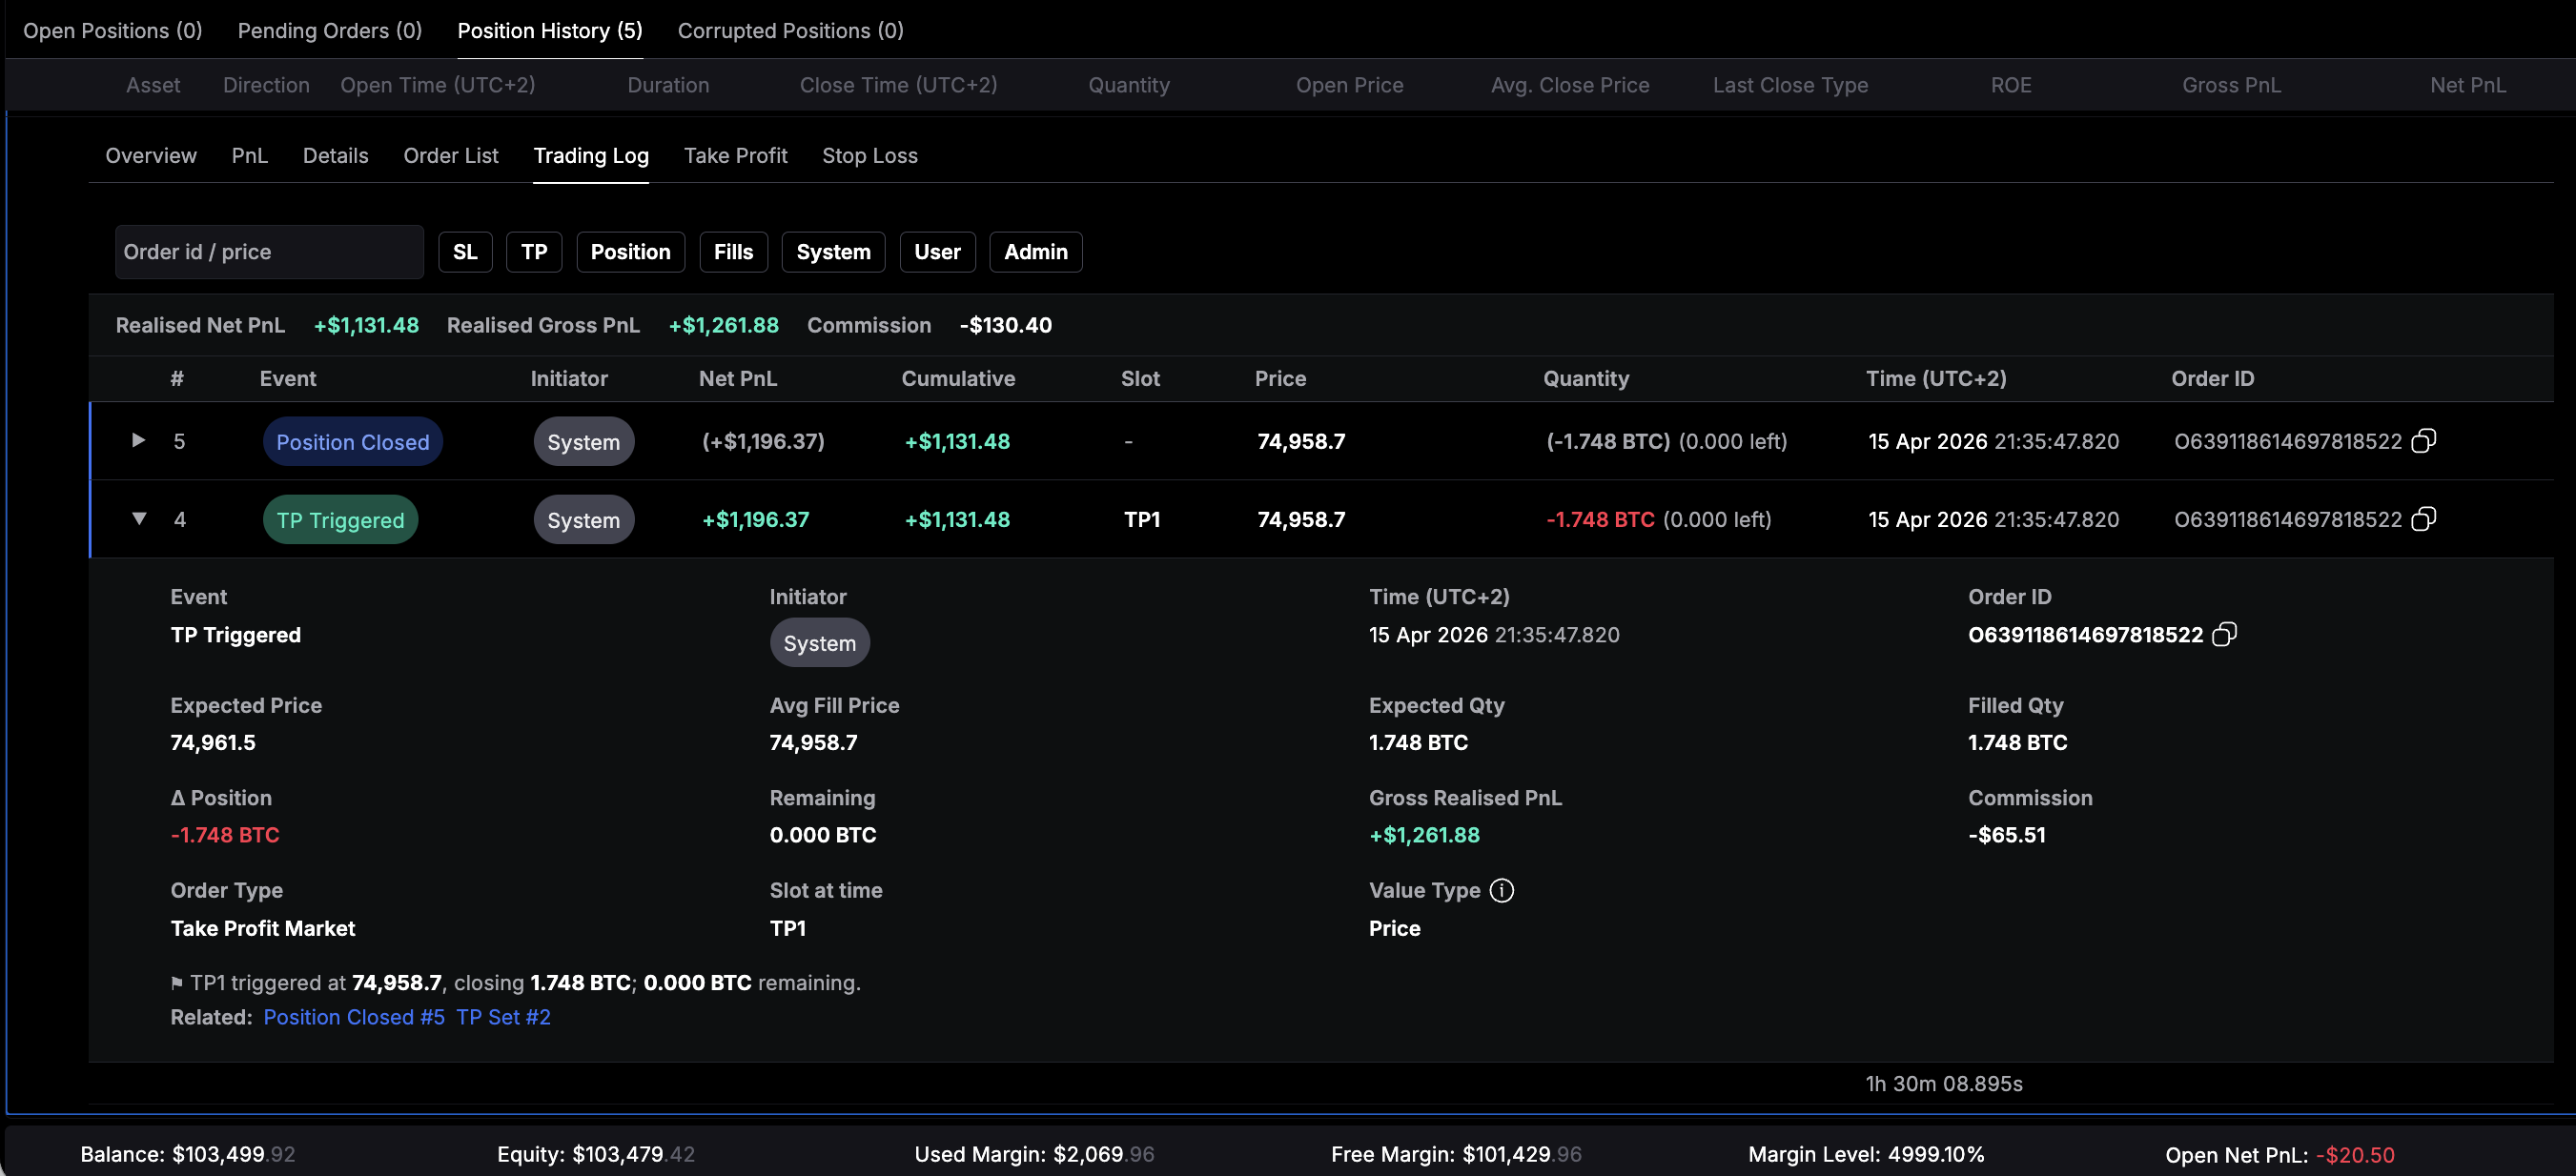
Task: Click the Value Type info icon
Action: (x=1501, y=890)
